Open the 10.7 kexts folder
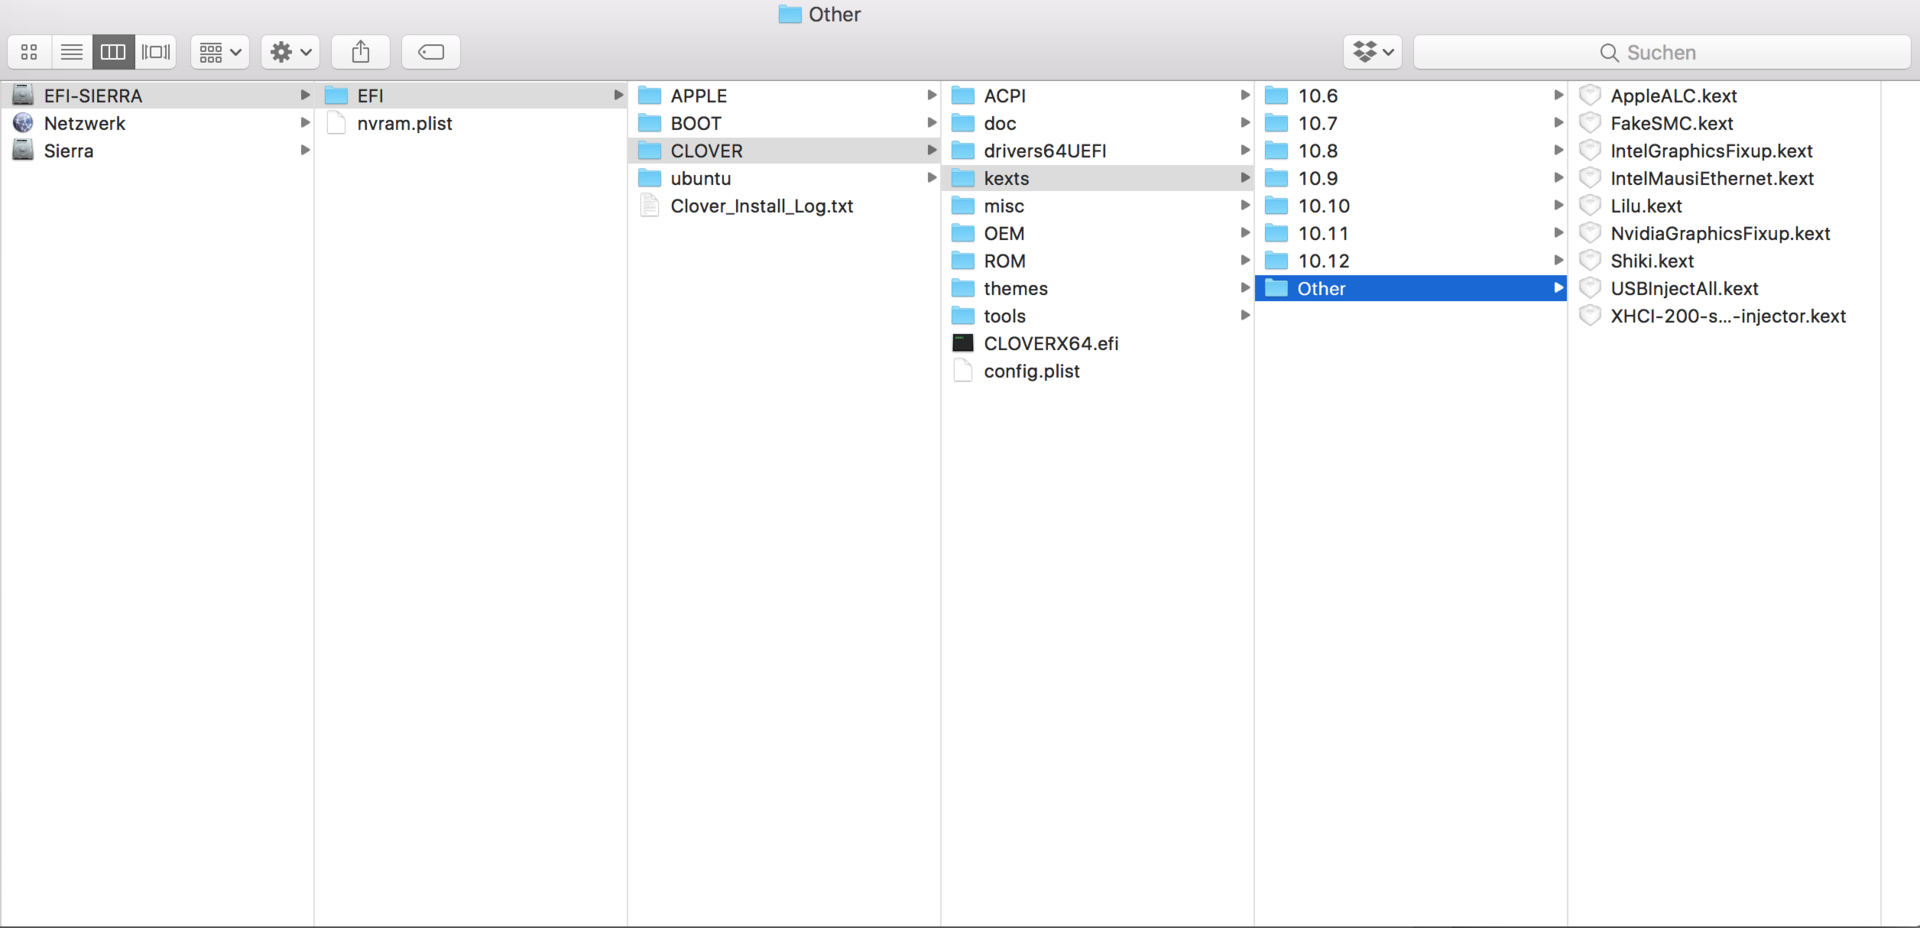Viewport: 1920px width, 928px height. (x=1410, y=123)
